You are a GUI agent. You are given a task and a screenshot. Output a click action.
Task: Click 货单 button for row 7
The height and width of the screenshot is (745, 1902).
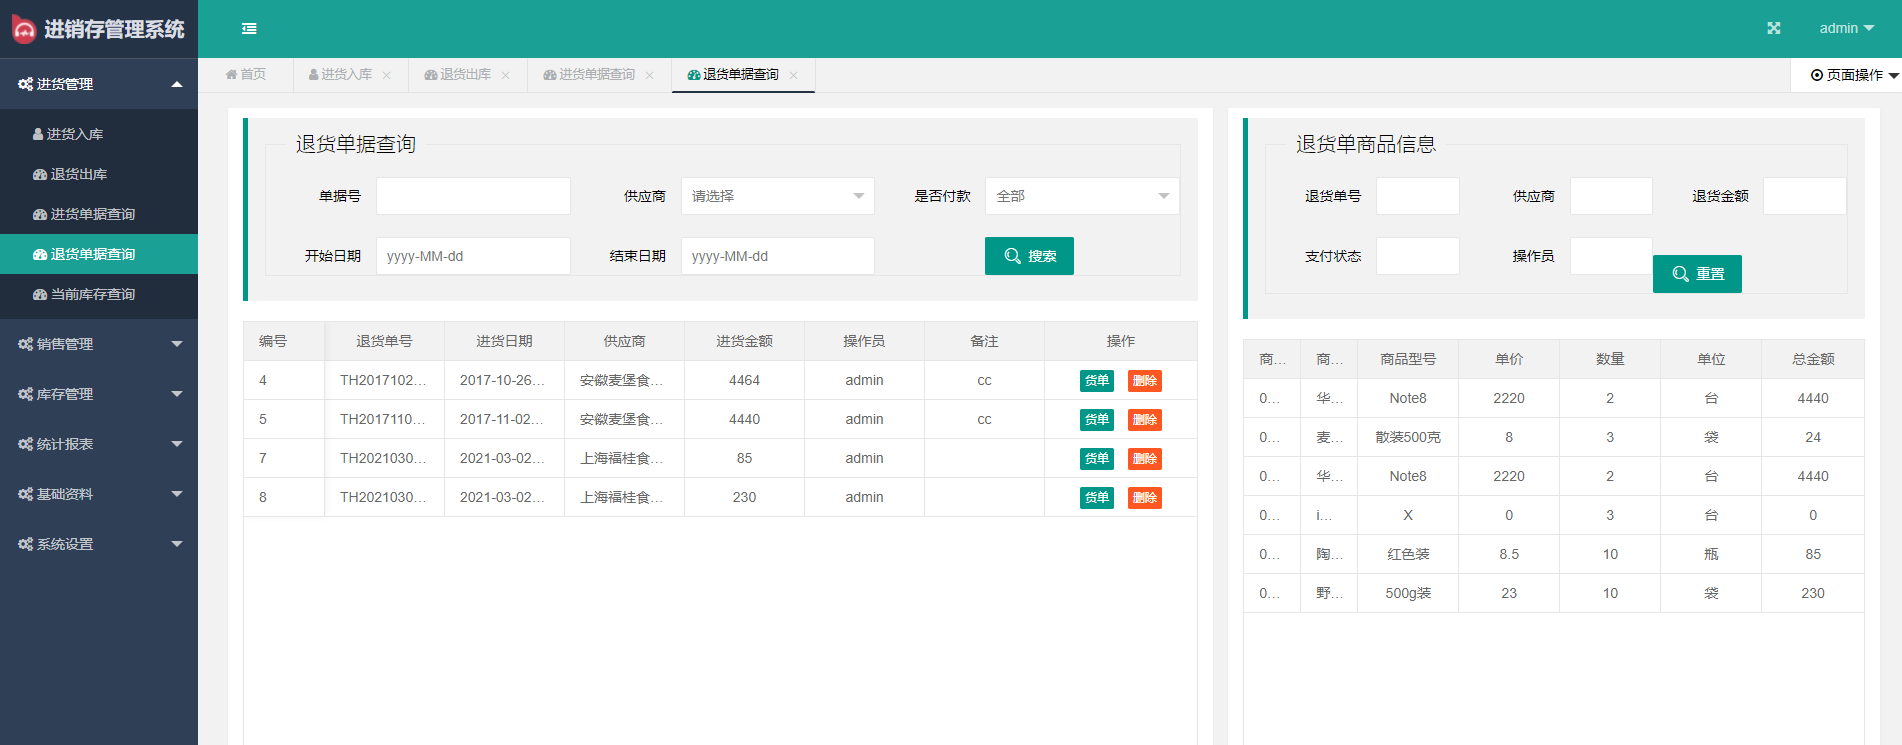tap(1097, 459)
